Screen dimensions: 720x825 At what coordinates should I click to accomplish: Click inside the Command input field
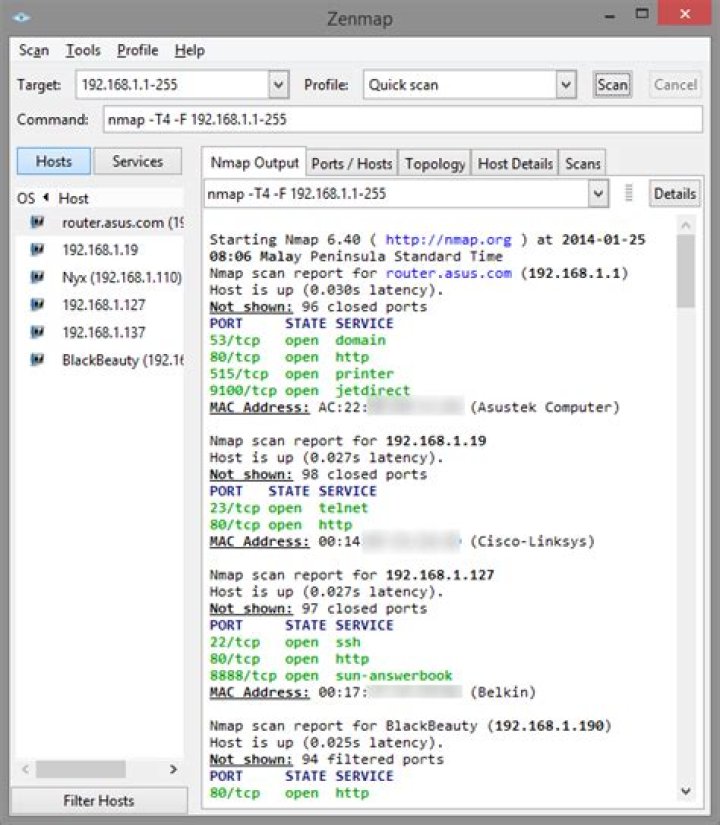(403, 119)
